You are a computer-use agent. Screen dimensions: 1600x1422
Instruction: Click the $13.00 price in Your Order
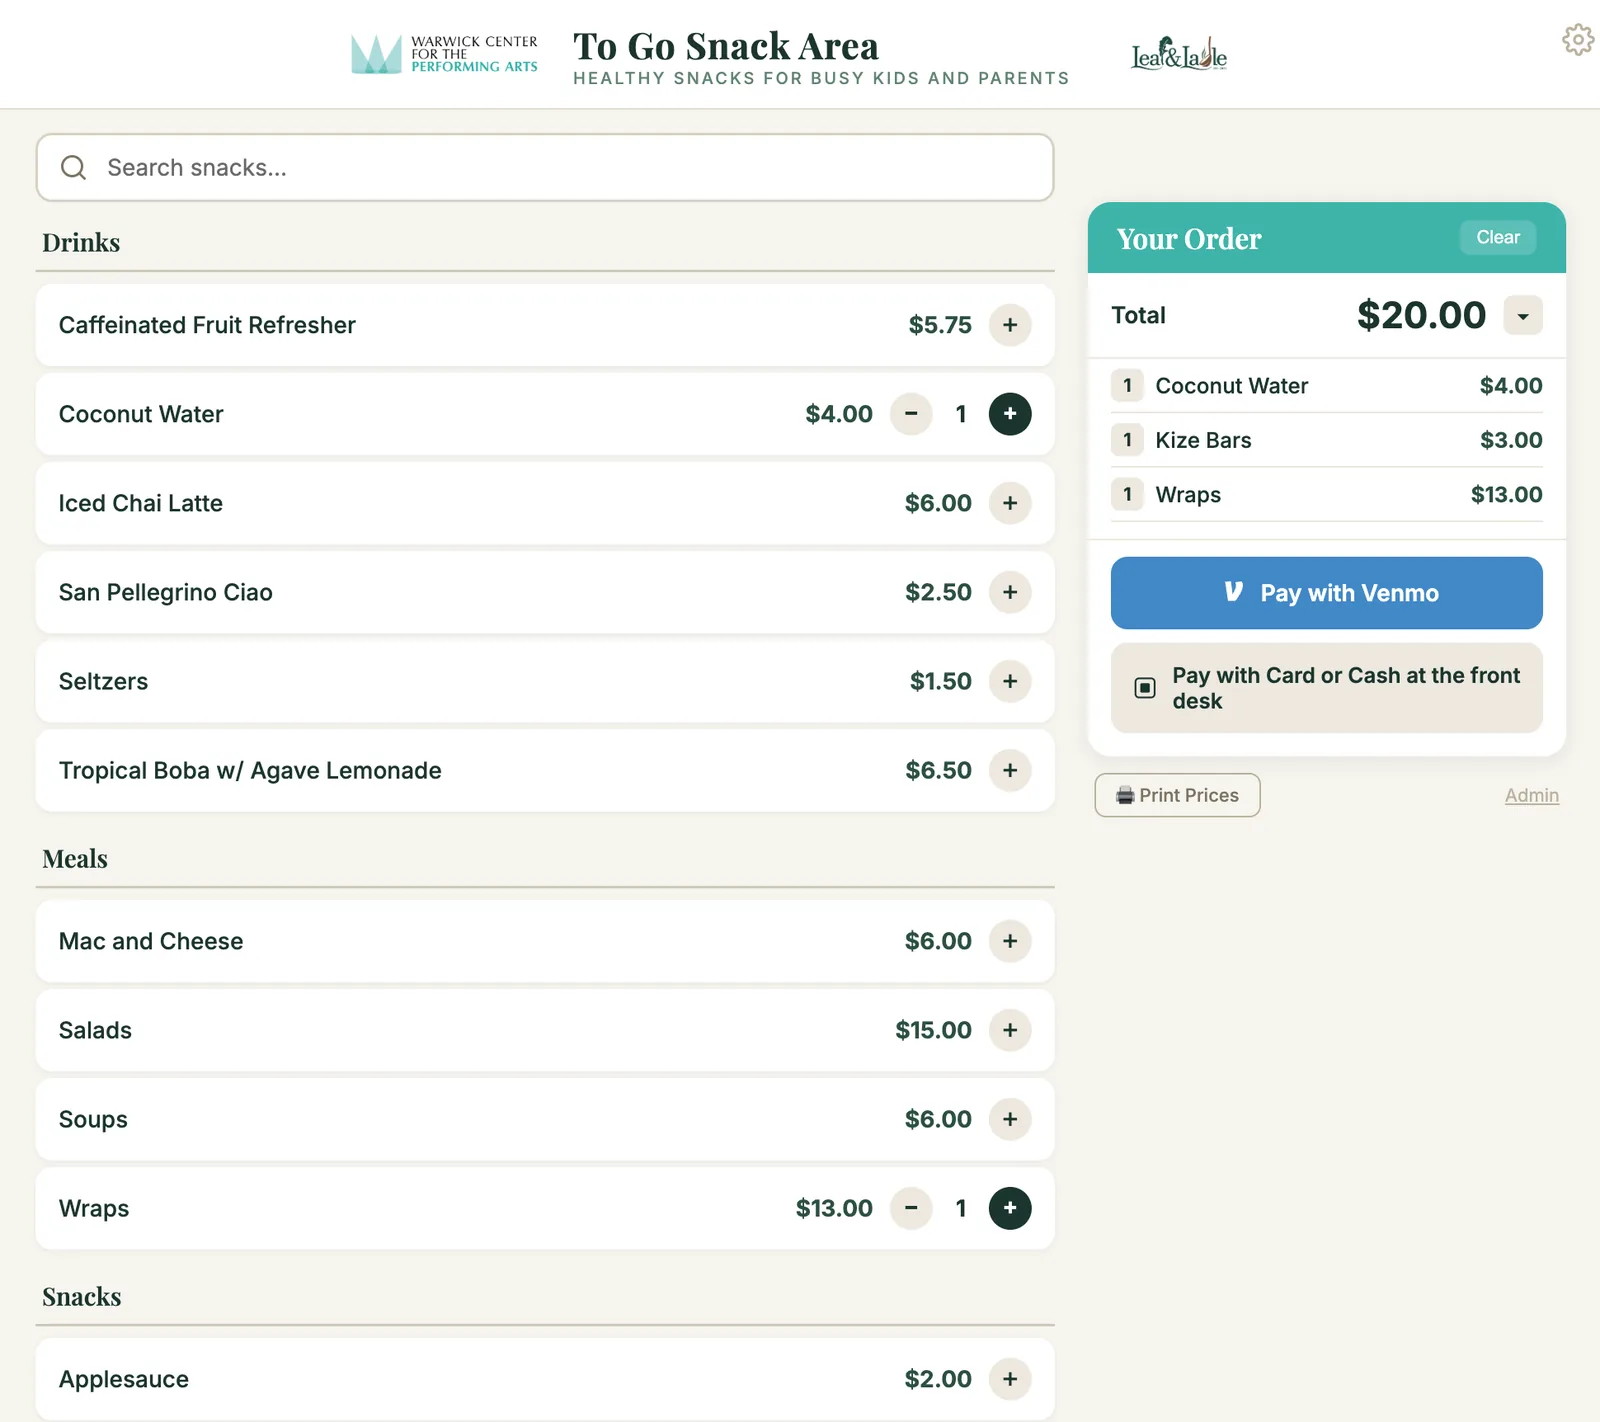(1506, 494)
